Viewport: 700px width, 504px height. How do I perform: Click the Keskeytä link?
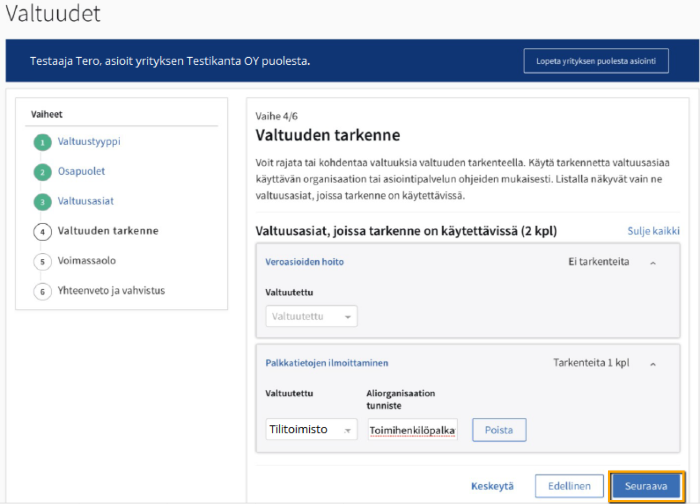click(x=492, y=486)
